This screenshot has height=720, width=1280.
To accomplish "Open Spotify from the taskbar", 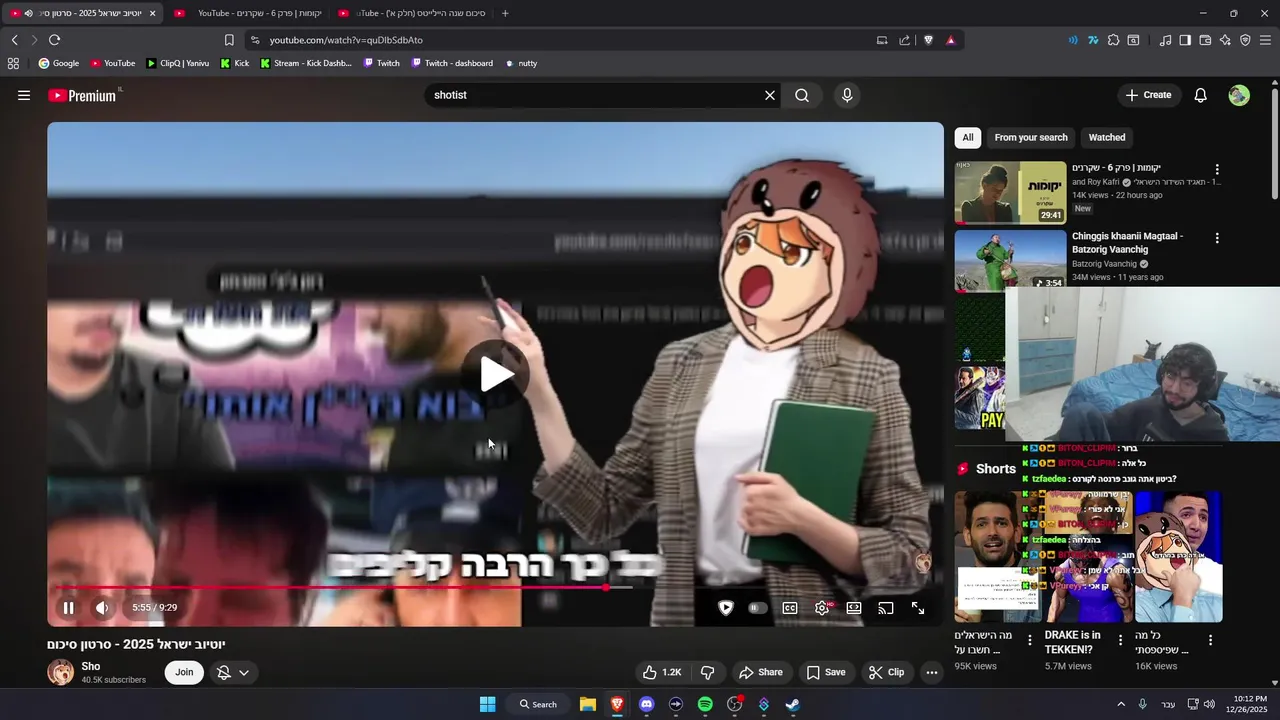I will point(705,704).
